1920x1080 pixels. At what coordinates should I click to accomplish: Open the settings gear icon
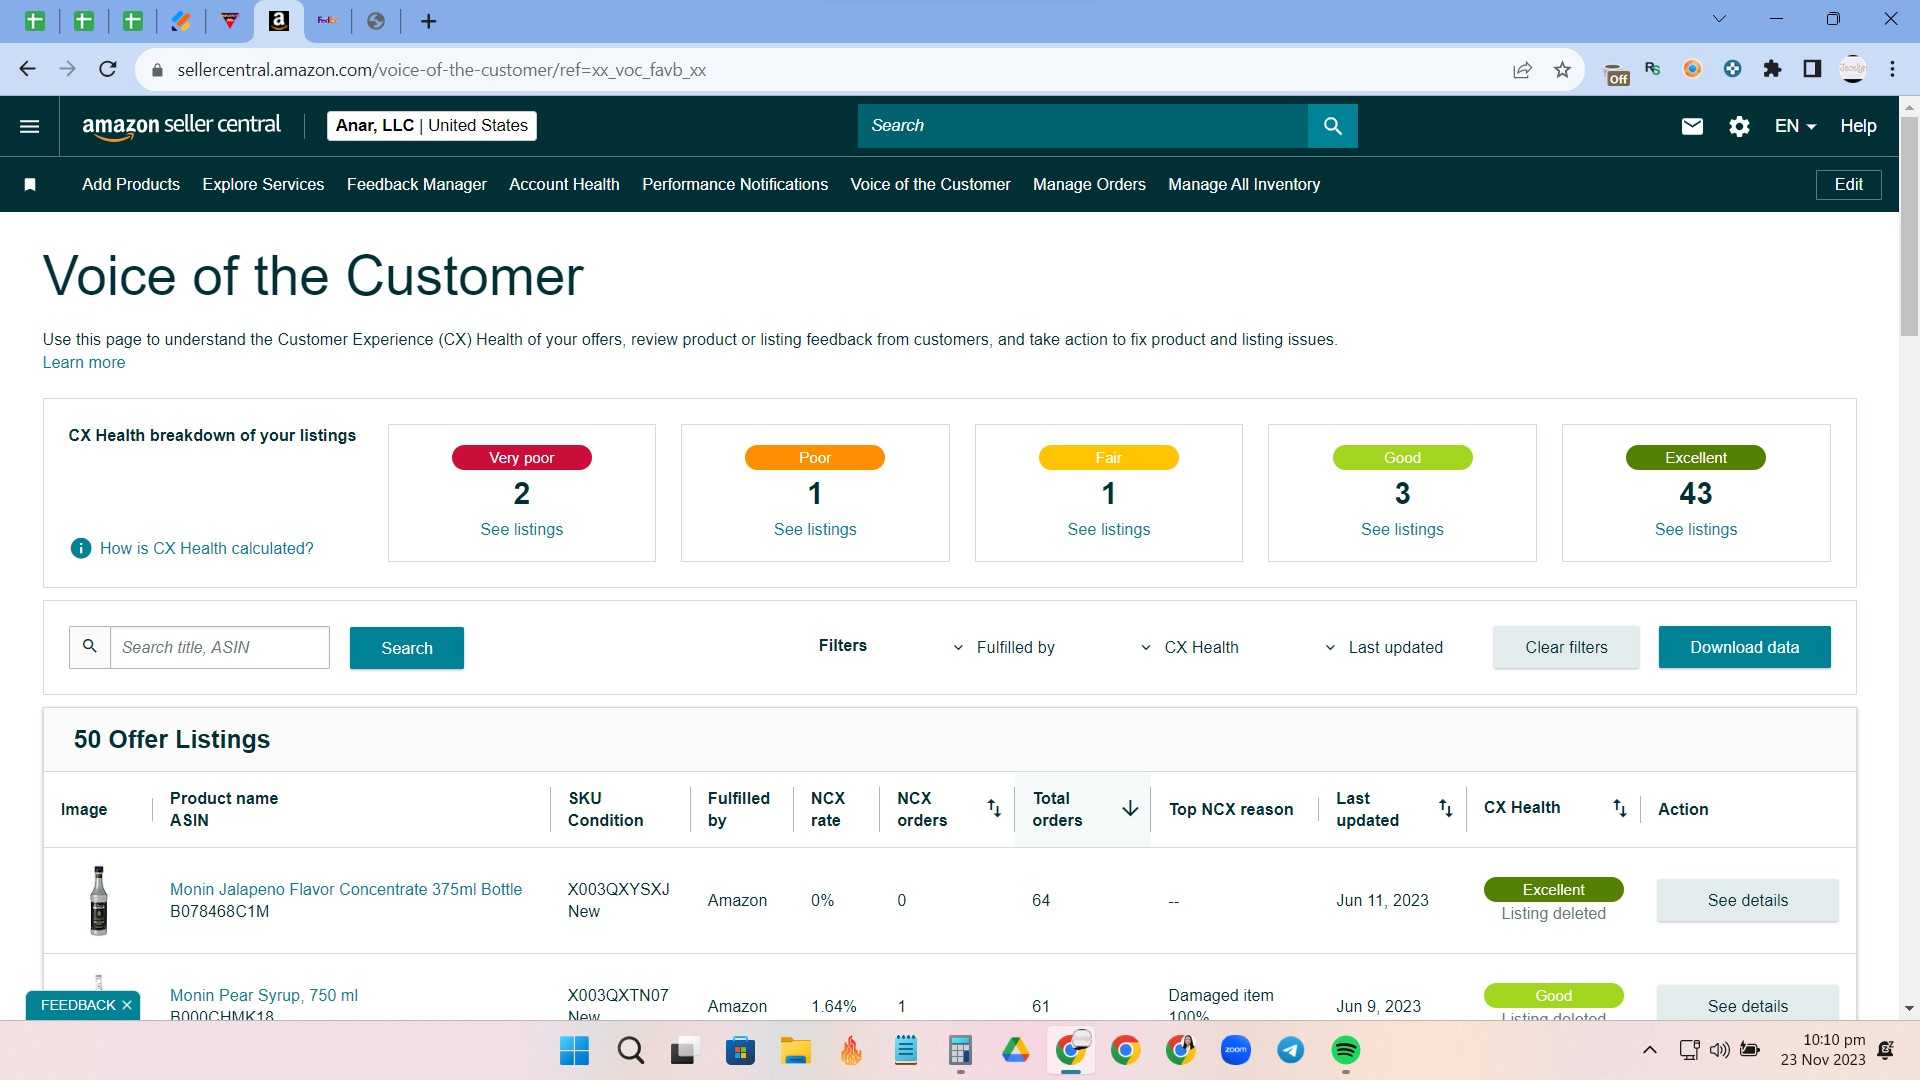(x=1740, y=126)
